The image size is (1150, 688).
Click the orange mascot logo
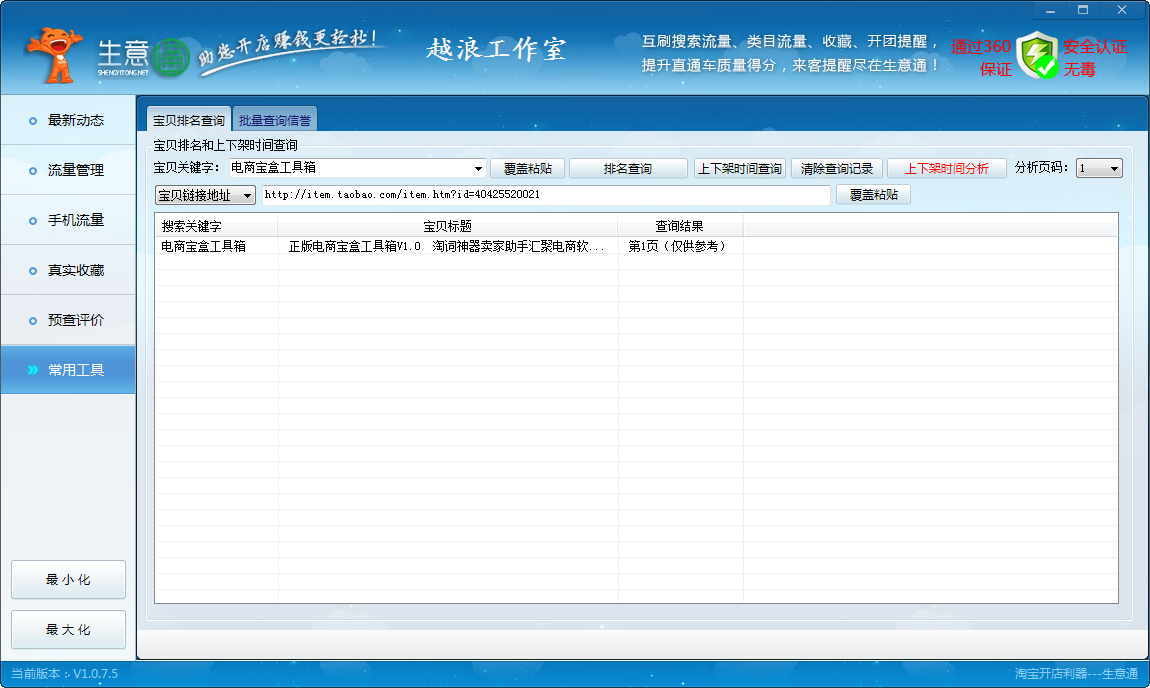[54, 55]
